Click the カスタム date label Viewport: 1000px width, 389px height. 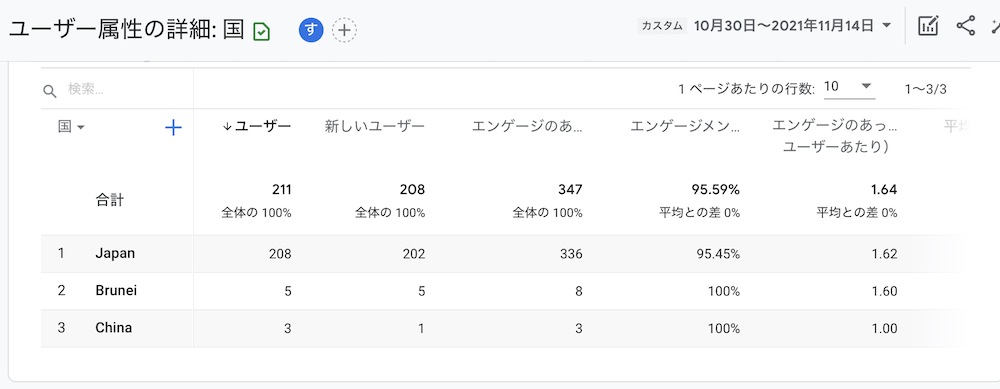tap(662, 26)
